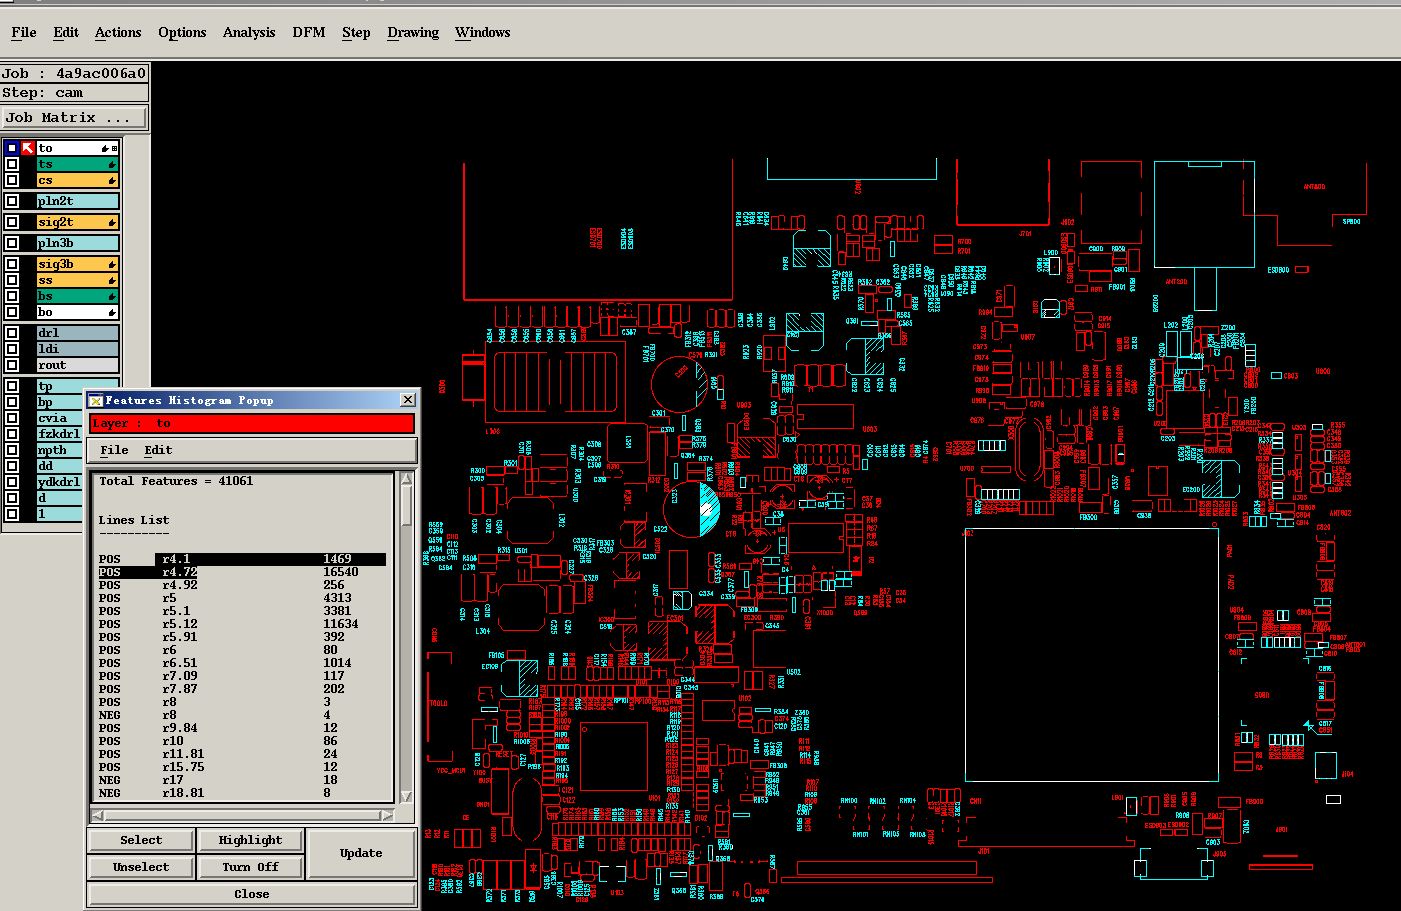This screenshot has height=911, width=1401.
Task: Click the left arrow of the horizontal scrollbar
Action: pyautogui.click(x=97, y=815)
